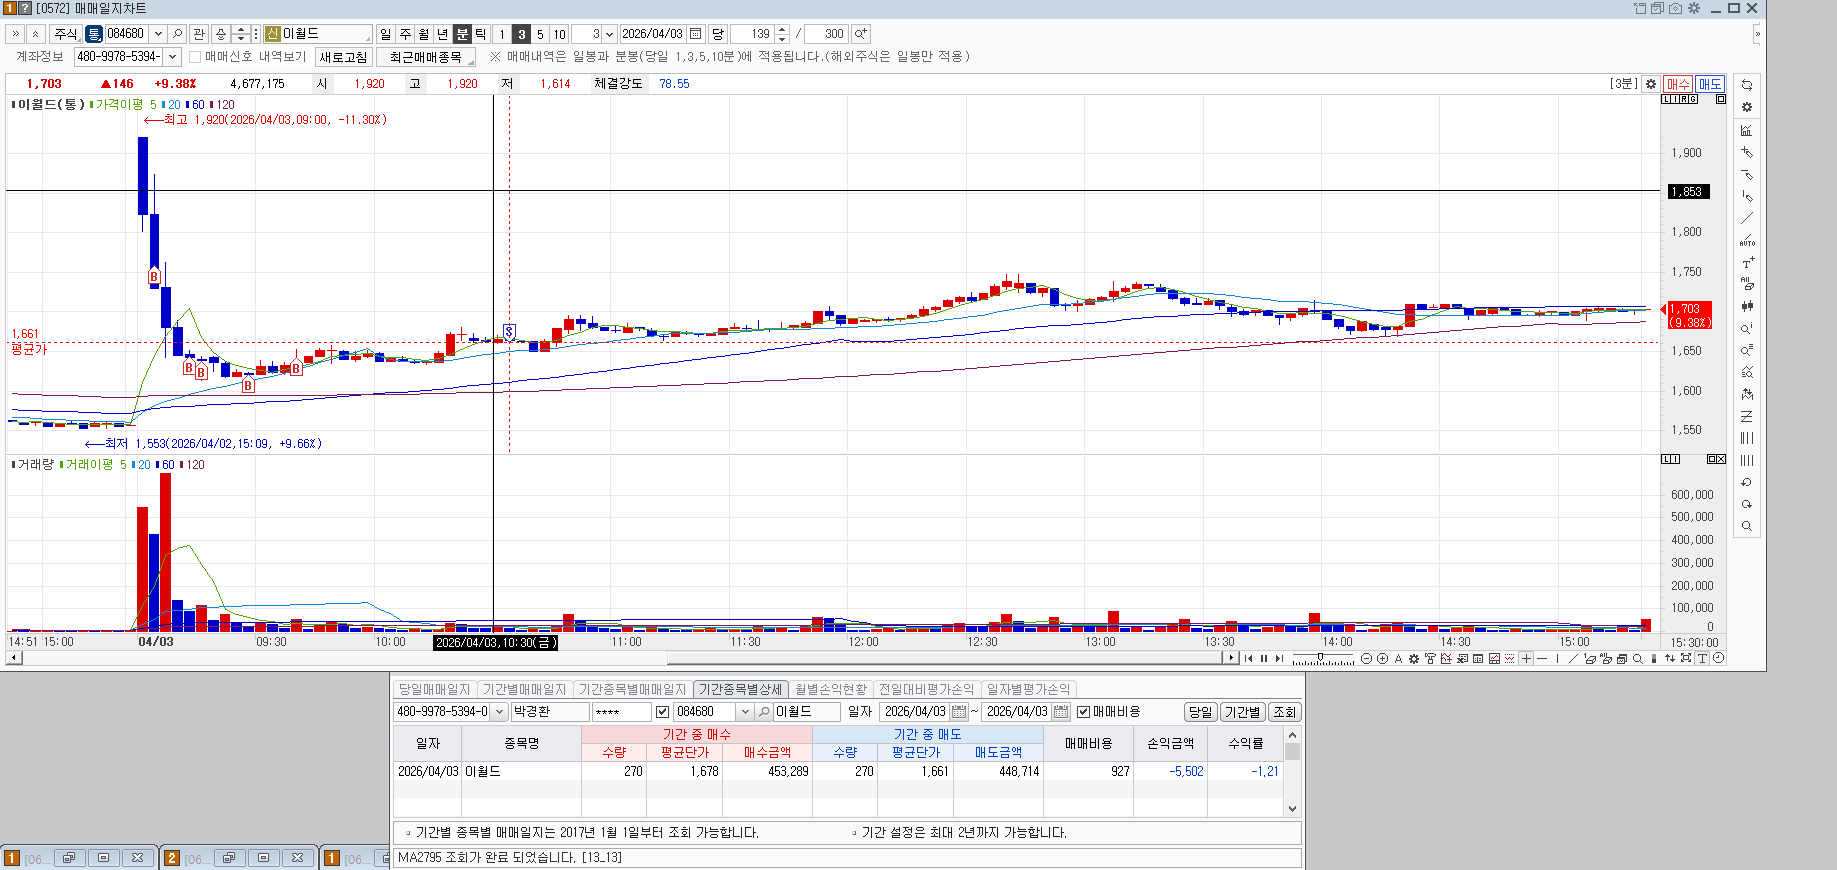
Task: Click the pause playback button below chart
Action: click(x=1264, y=658)
